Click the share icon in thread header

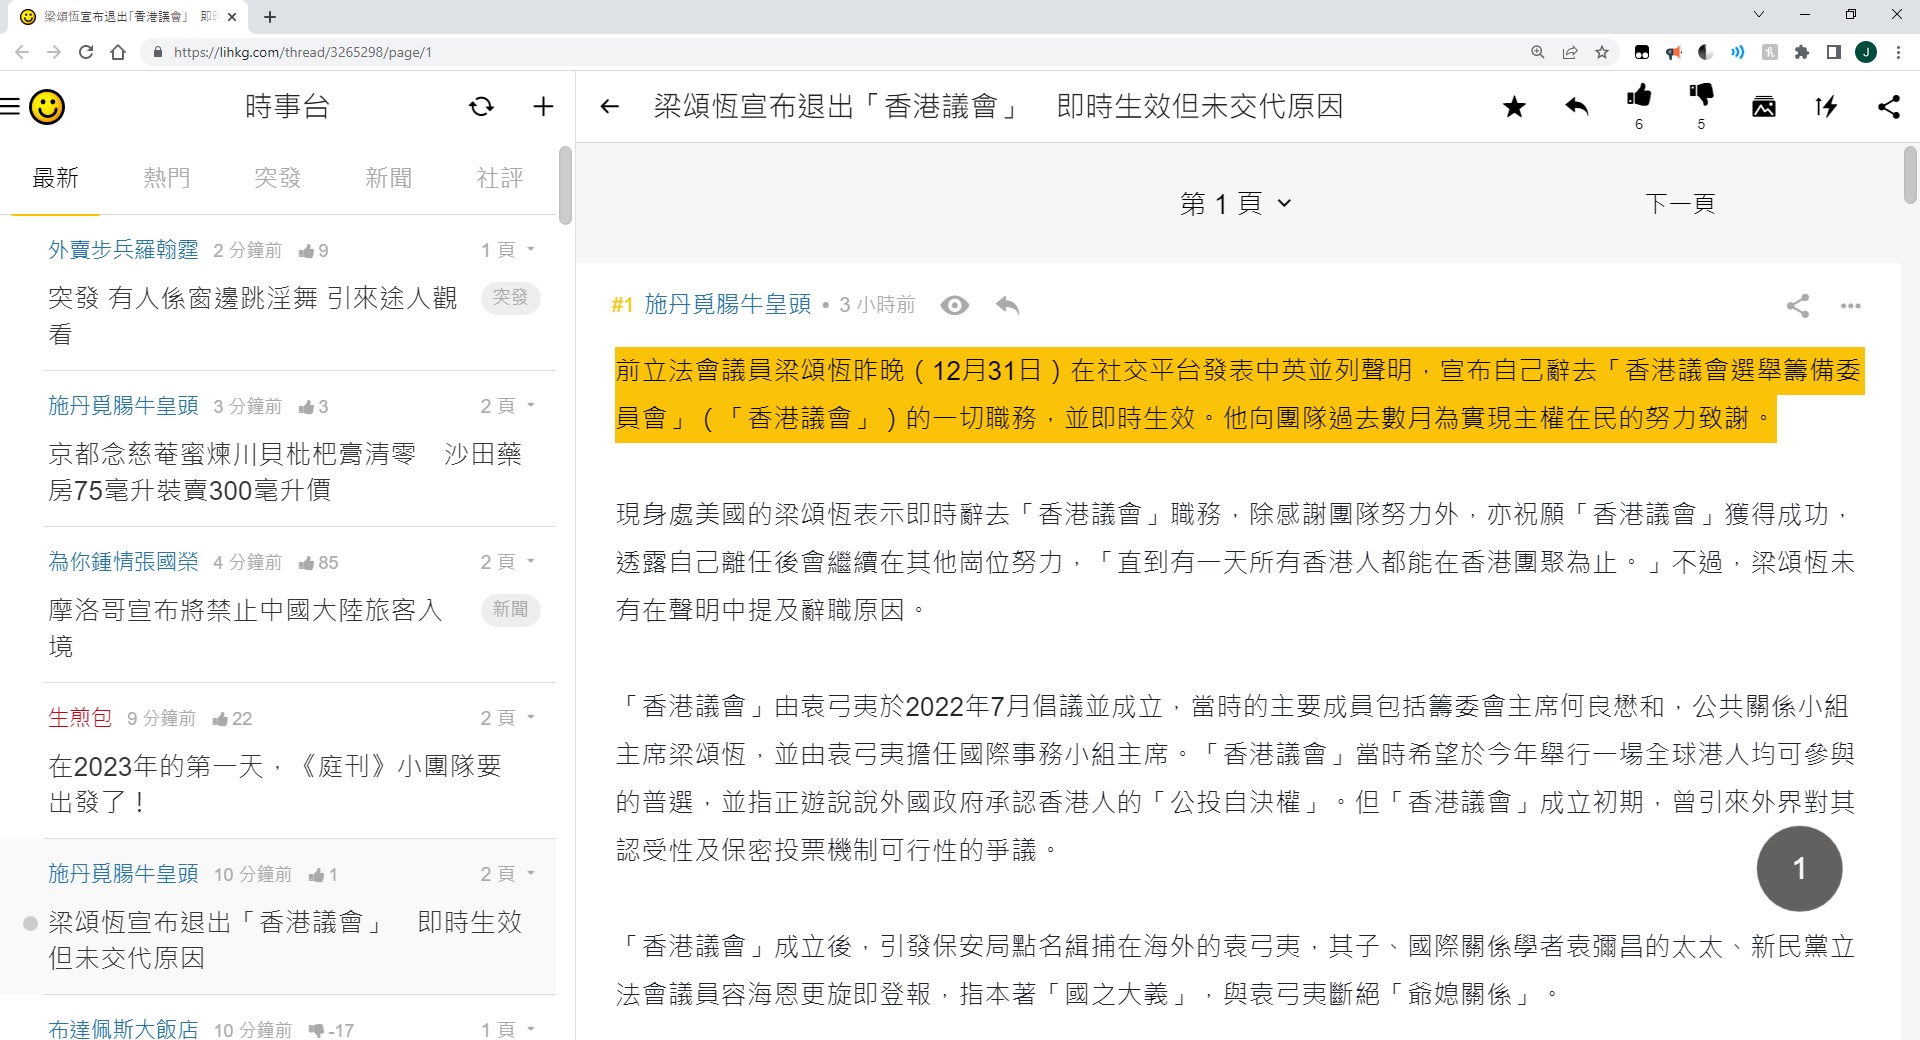[x=1888, y=107]
